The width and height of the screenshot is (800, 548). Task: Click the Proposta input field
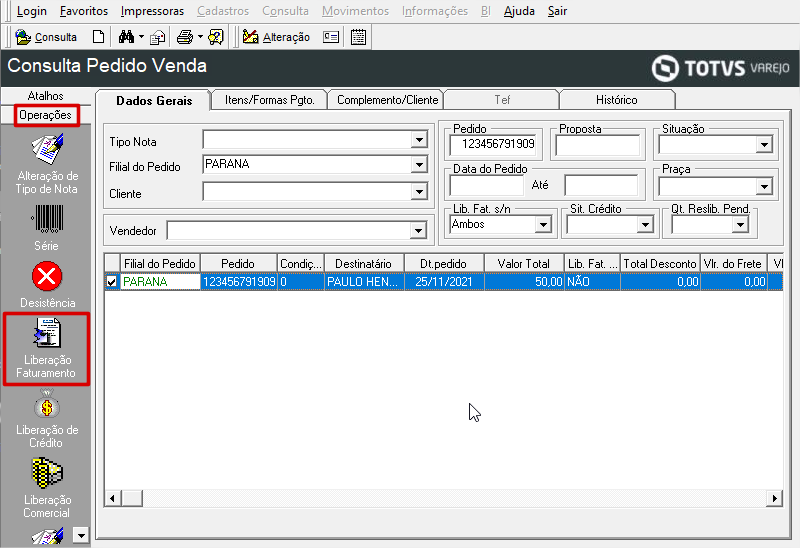(x=597, y=145)
